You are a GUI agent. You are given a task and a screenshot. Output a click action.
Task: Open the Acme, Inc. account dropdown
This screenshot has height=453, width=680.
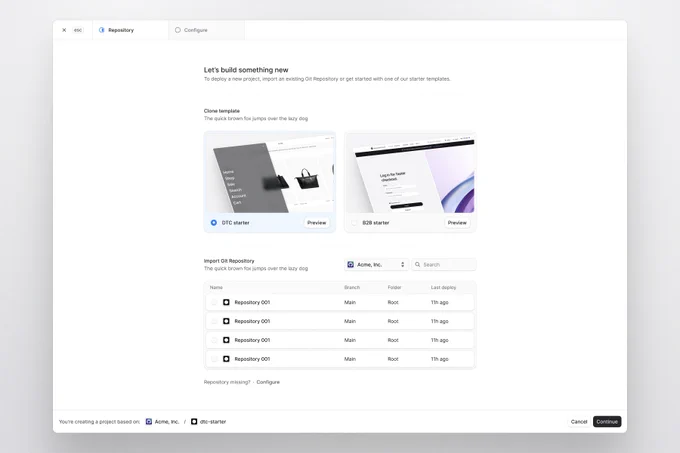(x=376, y=264)
